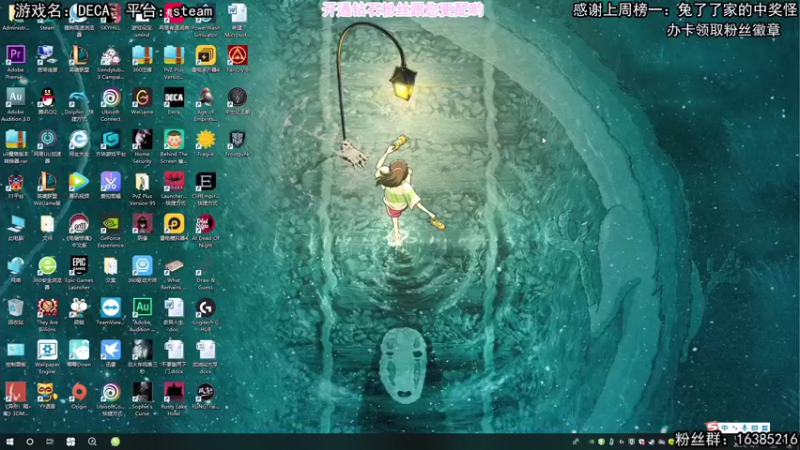Open the Age of Empires shortcut
The width and height of the screenshot is (800, 450).
(206, 104)
